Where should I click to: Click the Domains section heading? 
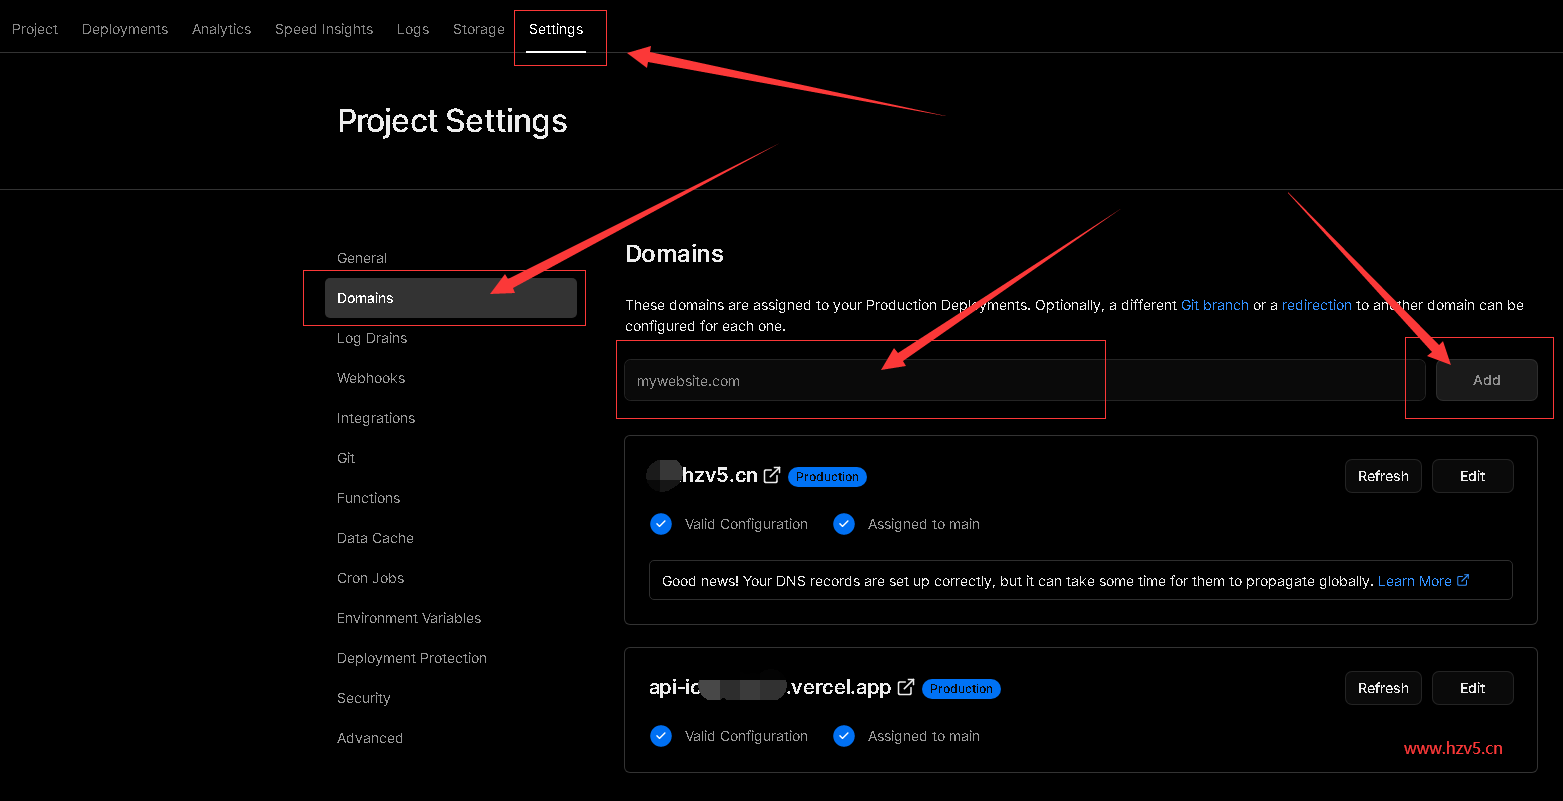675,254
